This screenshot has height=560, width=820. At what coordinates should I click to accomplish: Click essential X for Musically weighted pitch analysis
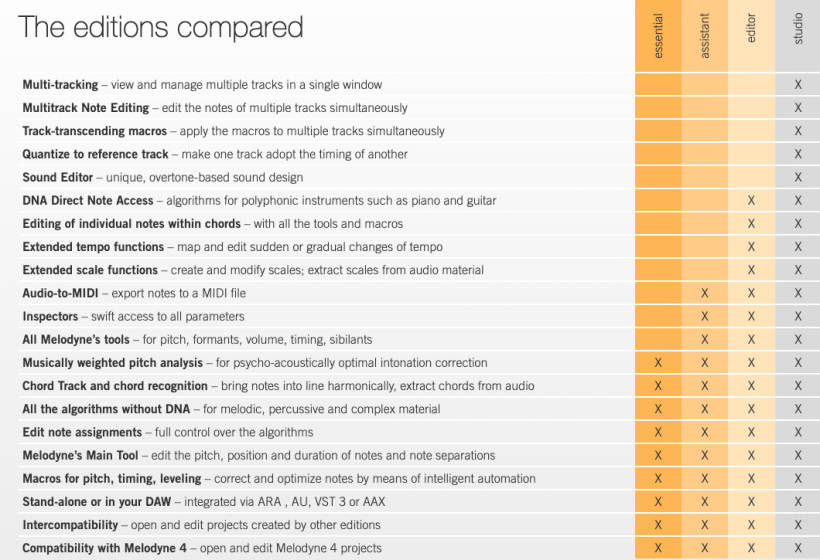658,362
